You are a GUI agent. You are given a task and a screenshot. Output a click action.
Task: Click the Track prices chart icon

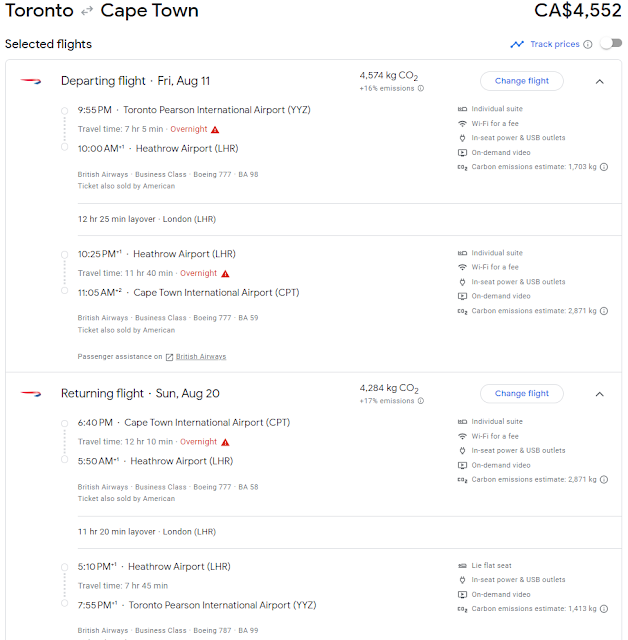[517, 44]
